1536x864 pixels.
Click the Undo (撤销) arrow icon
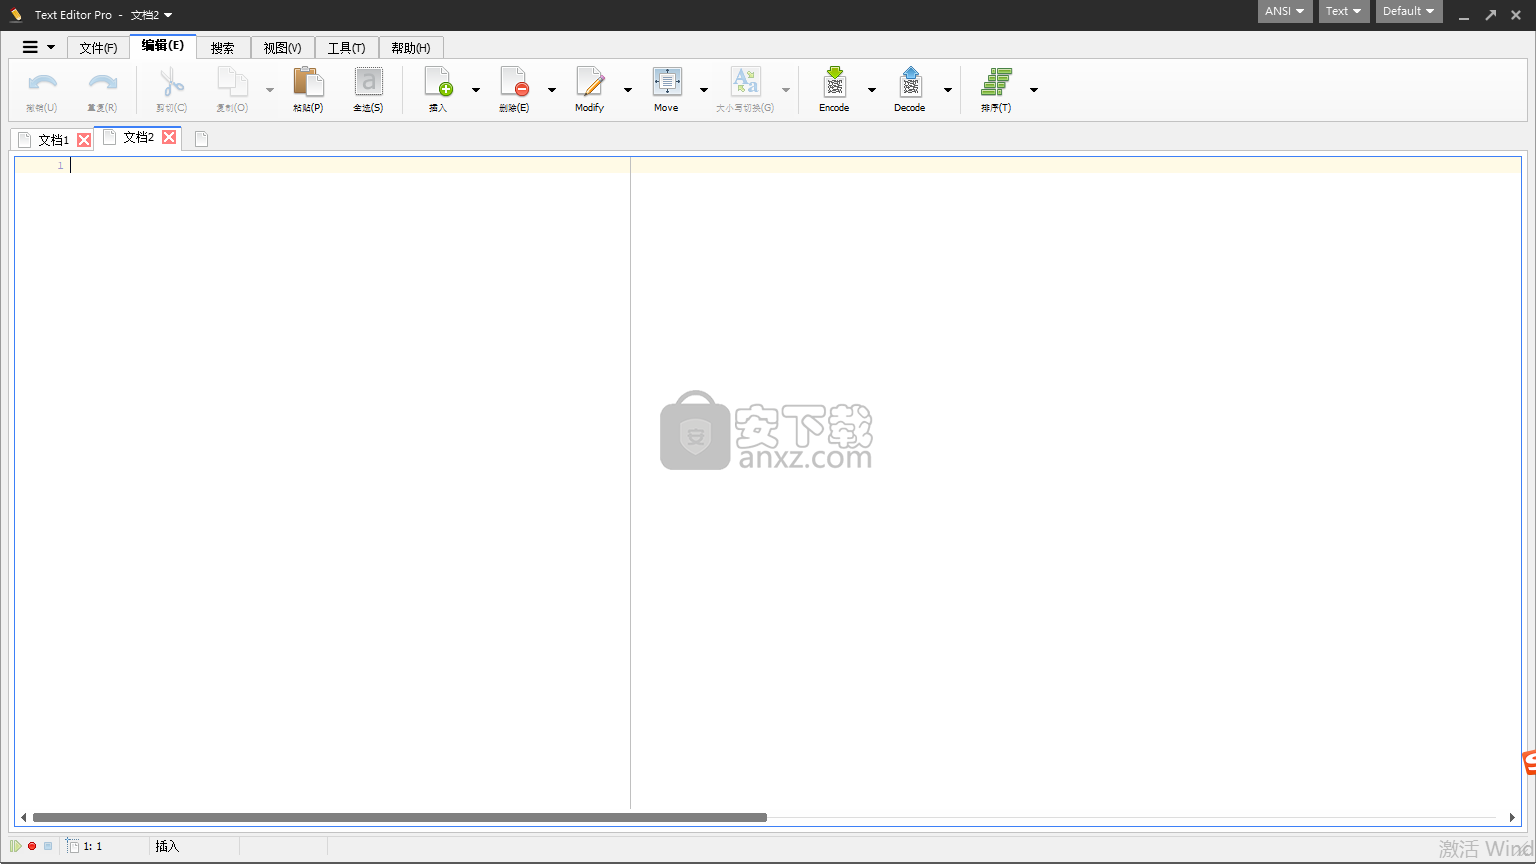tap(42, 82)
